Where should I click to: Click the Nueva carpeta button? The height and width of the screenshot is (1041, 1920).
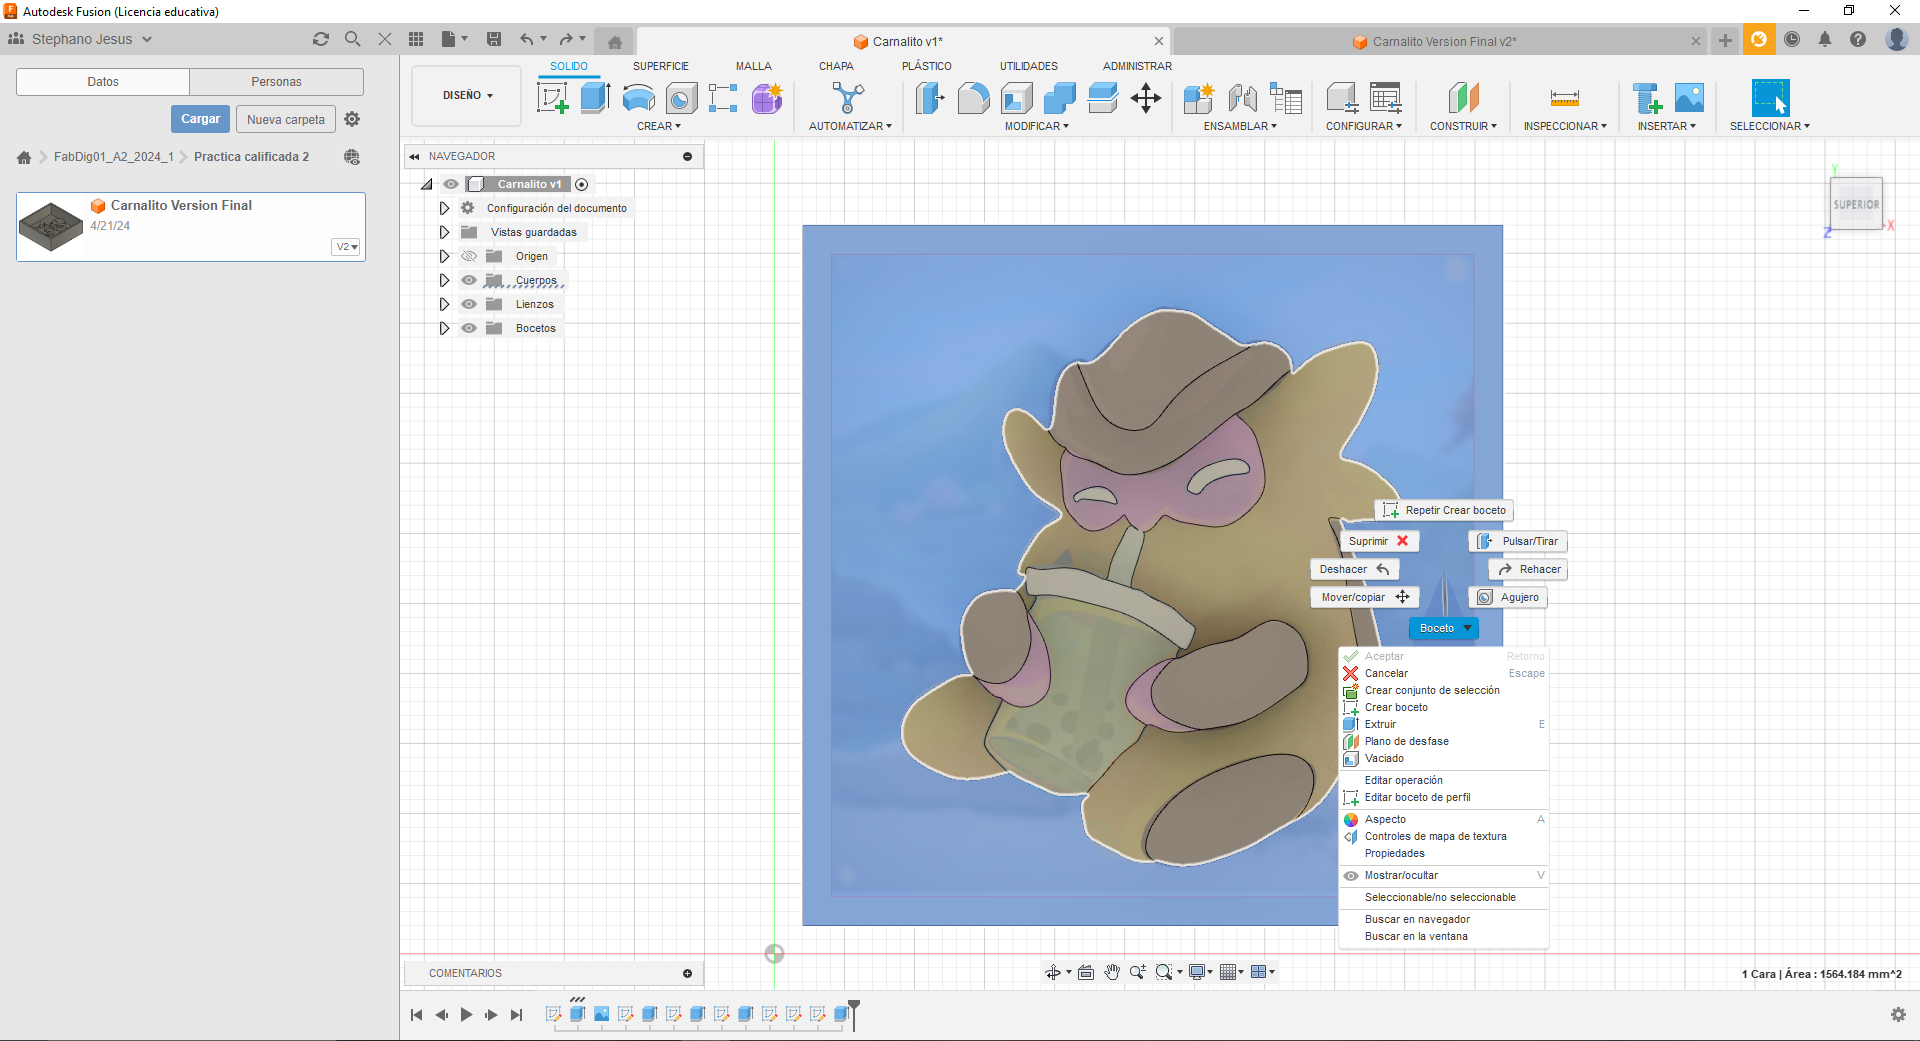[286, 119]
